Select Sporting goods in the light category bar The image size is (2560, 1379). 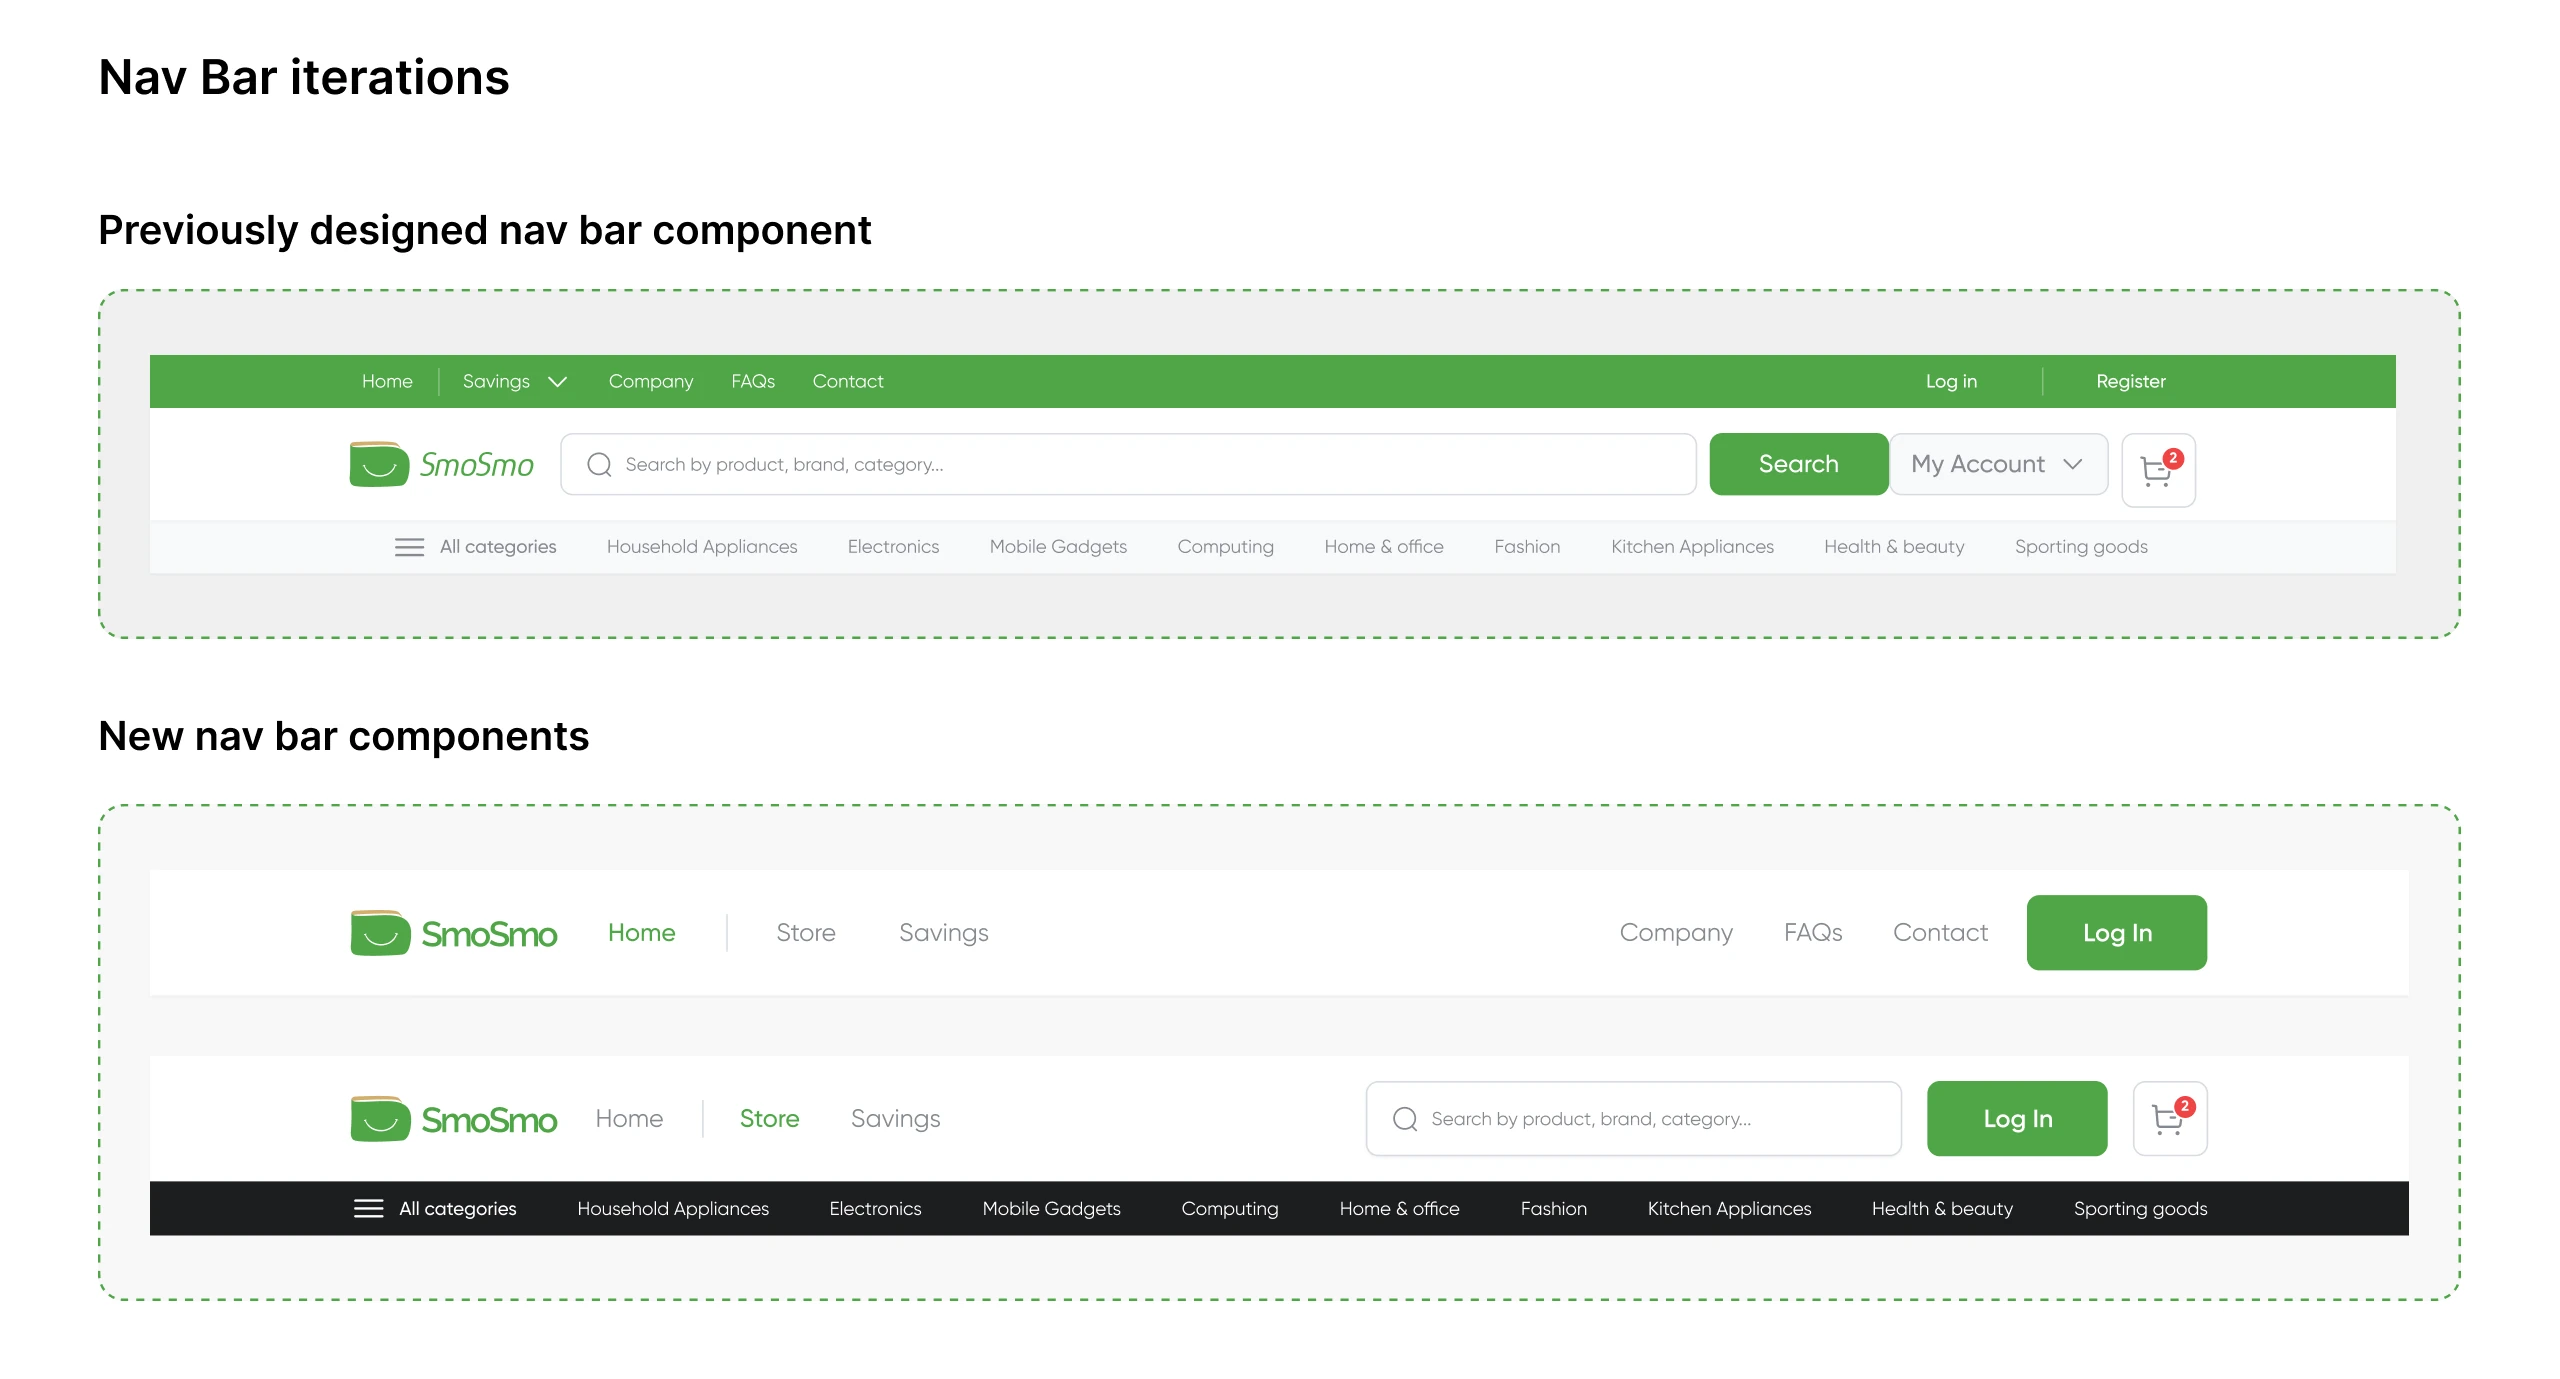coord(2081,547)
